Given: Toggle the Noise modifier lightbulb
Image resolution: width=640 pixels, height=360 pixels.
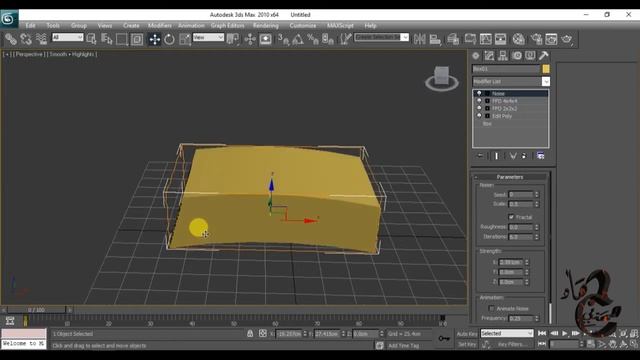Looking at the screenshot, I should coord(479,93).
